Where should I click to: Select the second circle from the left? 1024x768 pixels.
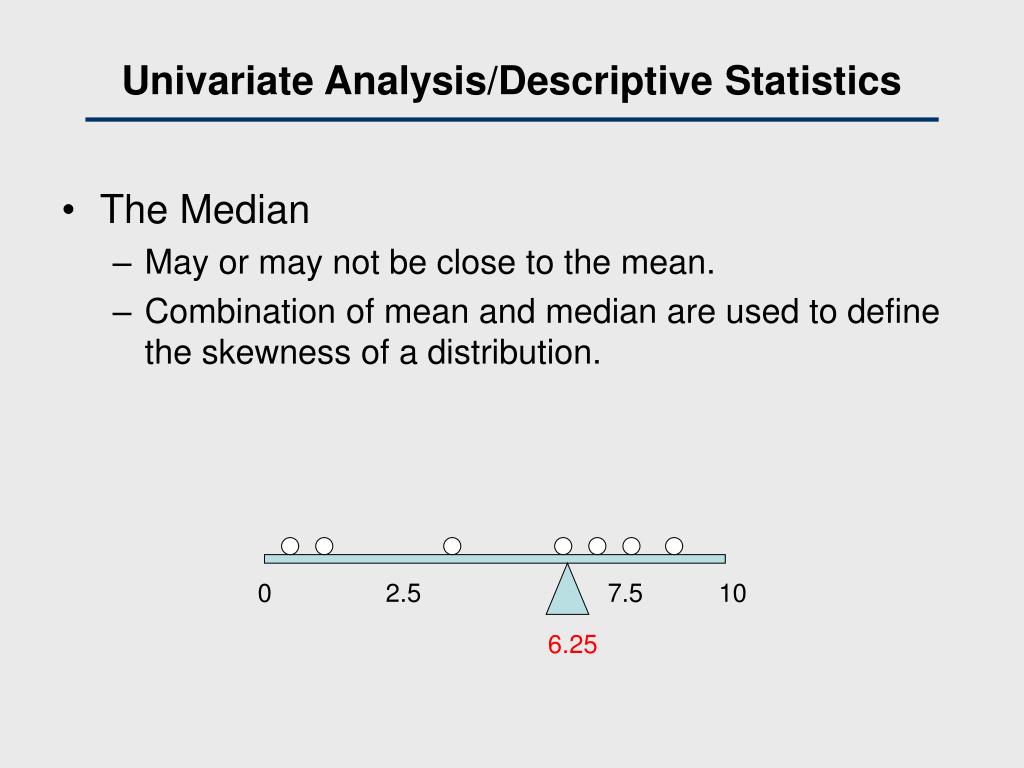(x=324, y=546)
